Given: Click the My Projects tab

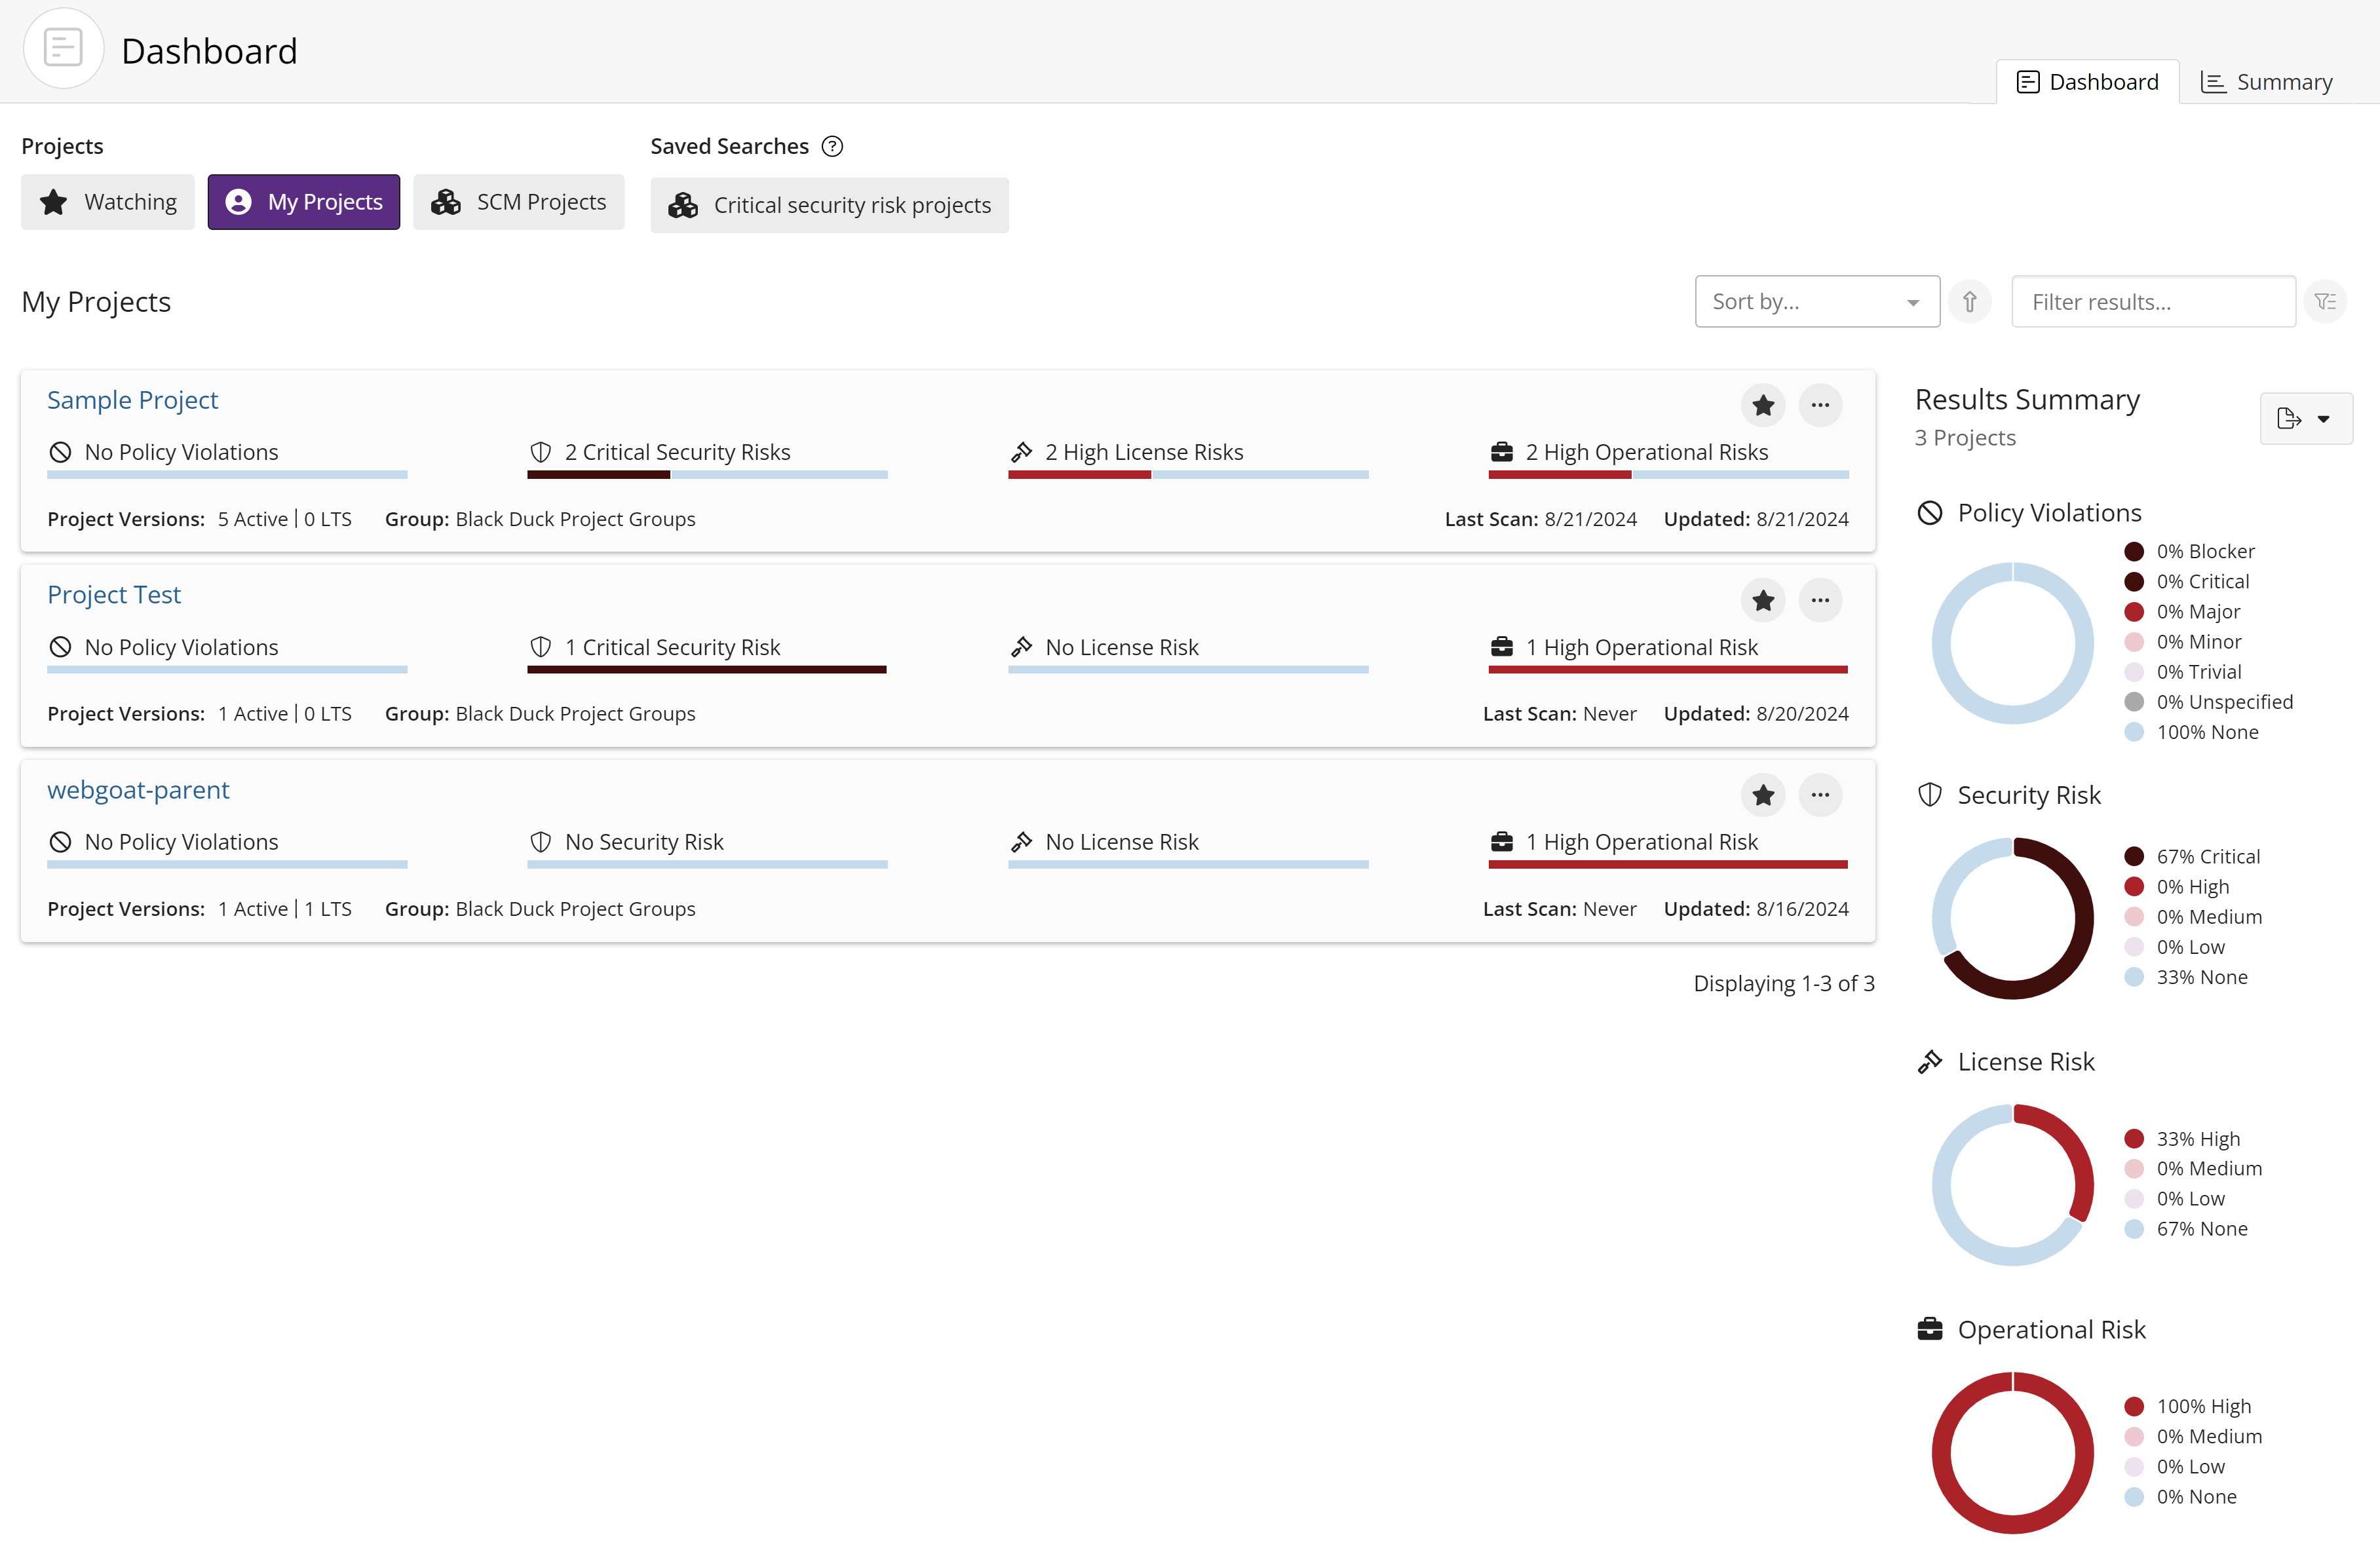Looking at the screenshot, I should click(305, 201).
